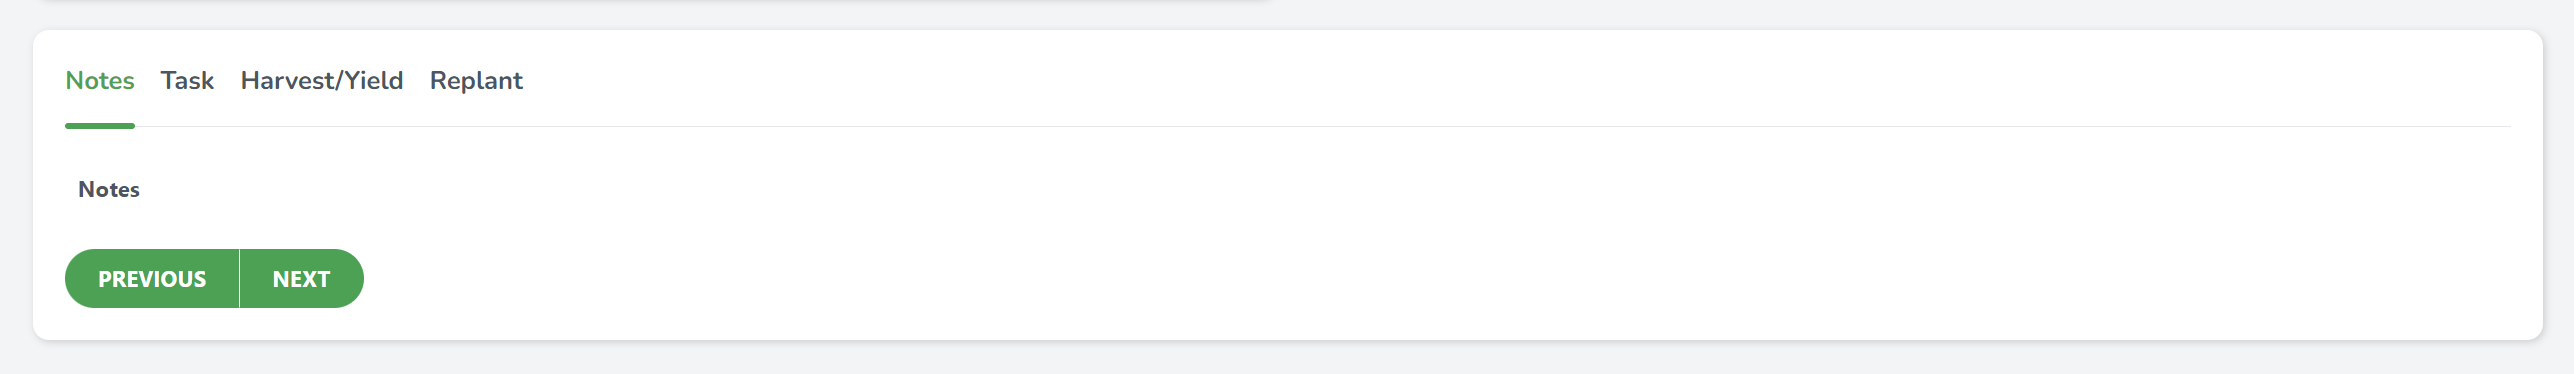The image size is (2574, 374).
Task: Switch to the Task tab
Action: point(187,80)
